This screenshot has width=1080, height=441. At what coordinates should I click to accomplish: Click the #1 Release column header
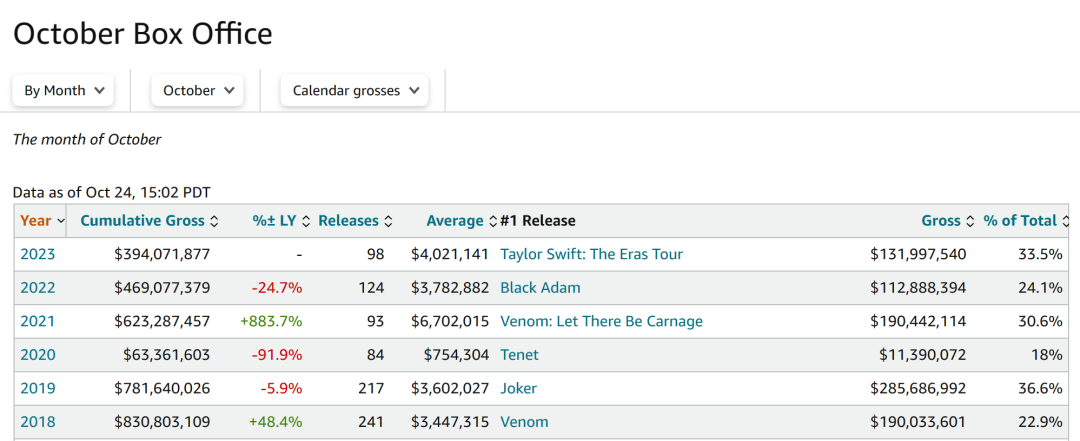click(537, 221)
